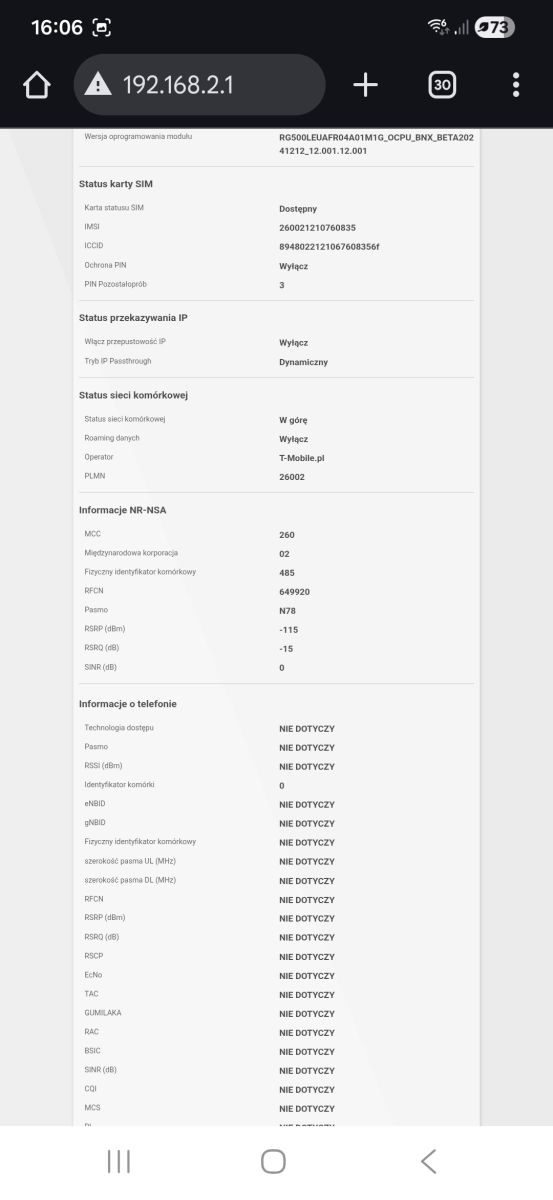Tap the Pasmo value N78

coord(288,610)
